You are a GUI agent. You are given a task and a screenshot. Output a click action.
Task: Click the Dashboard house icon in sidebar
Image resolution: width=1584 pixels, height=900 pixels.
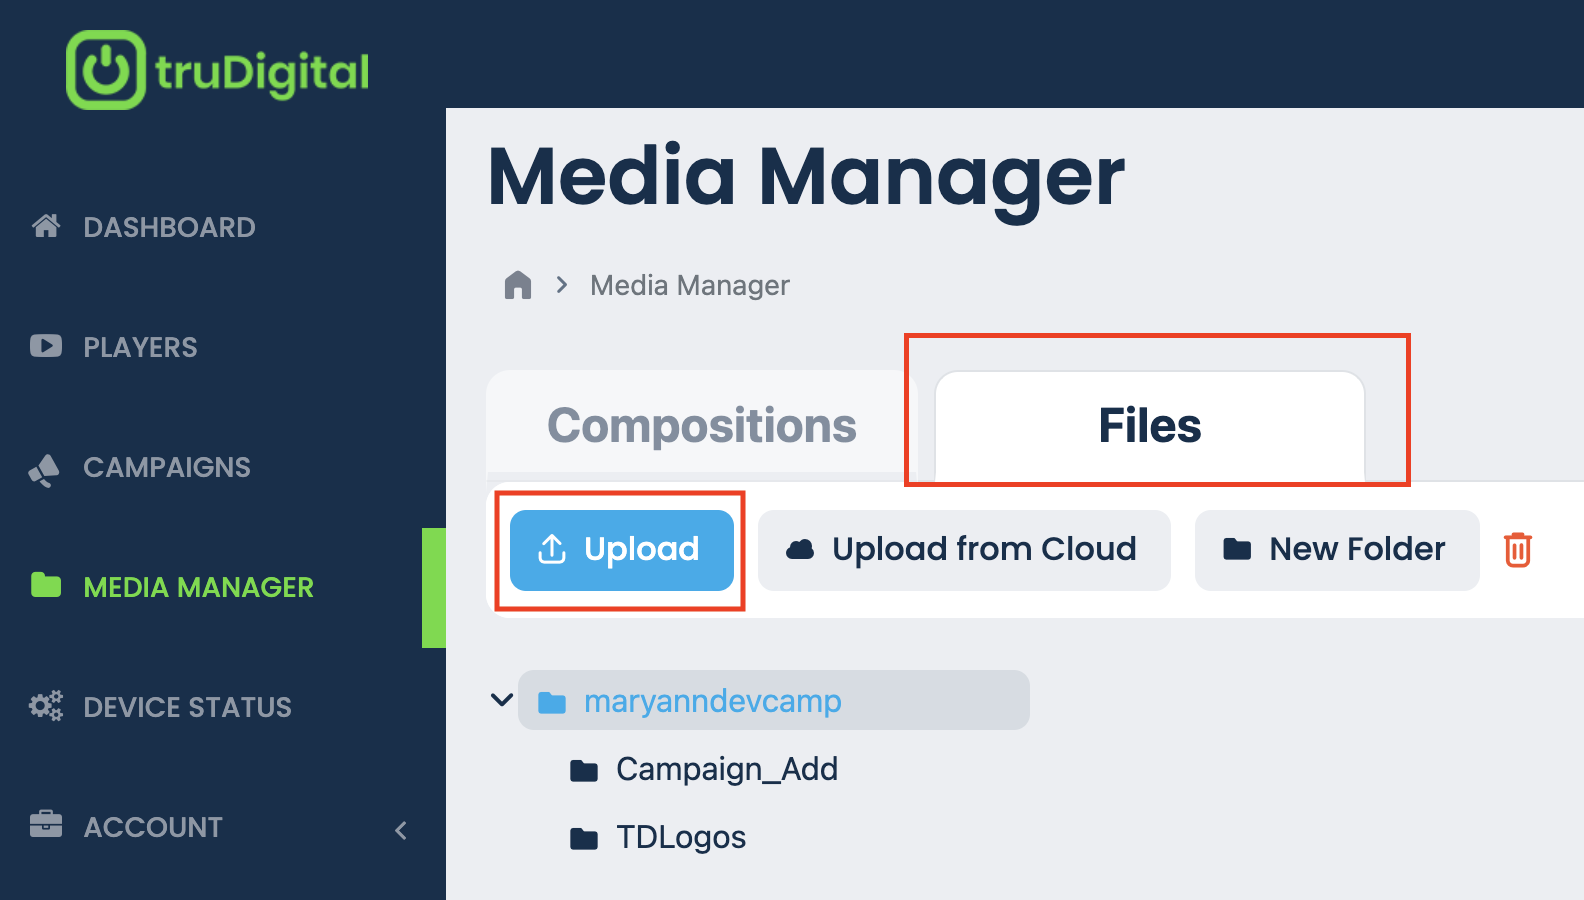click(x=46, y=226)
